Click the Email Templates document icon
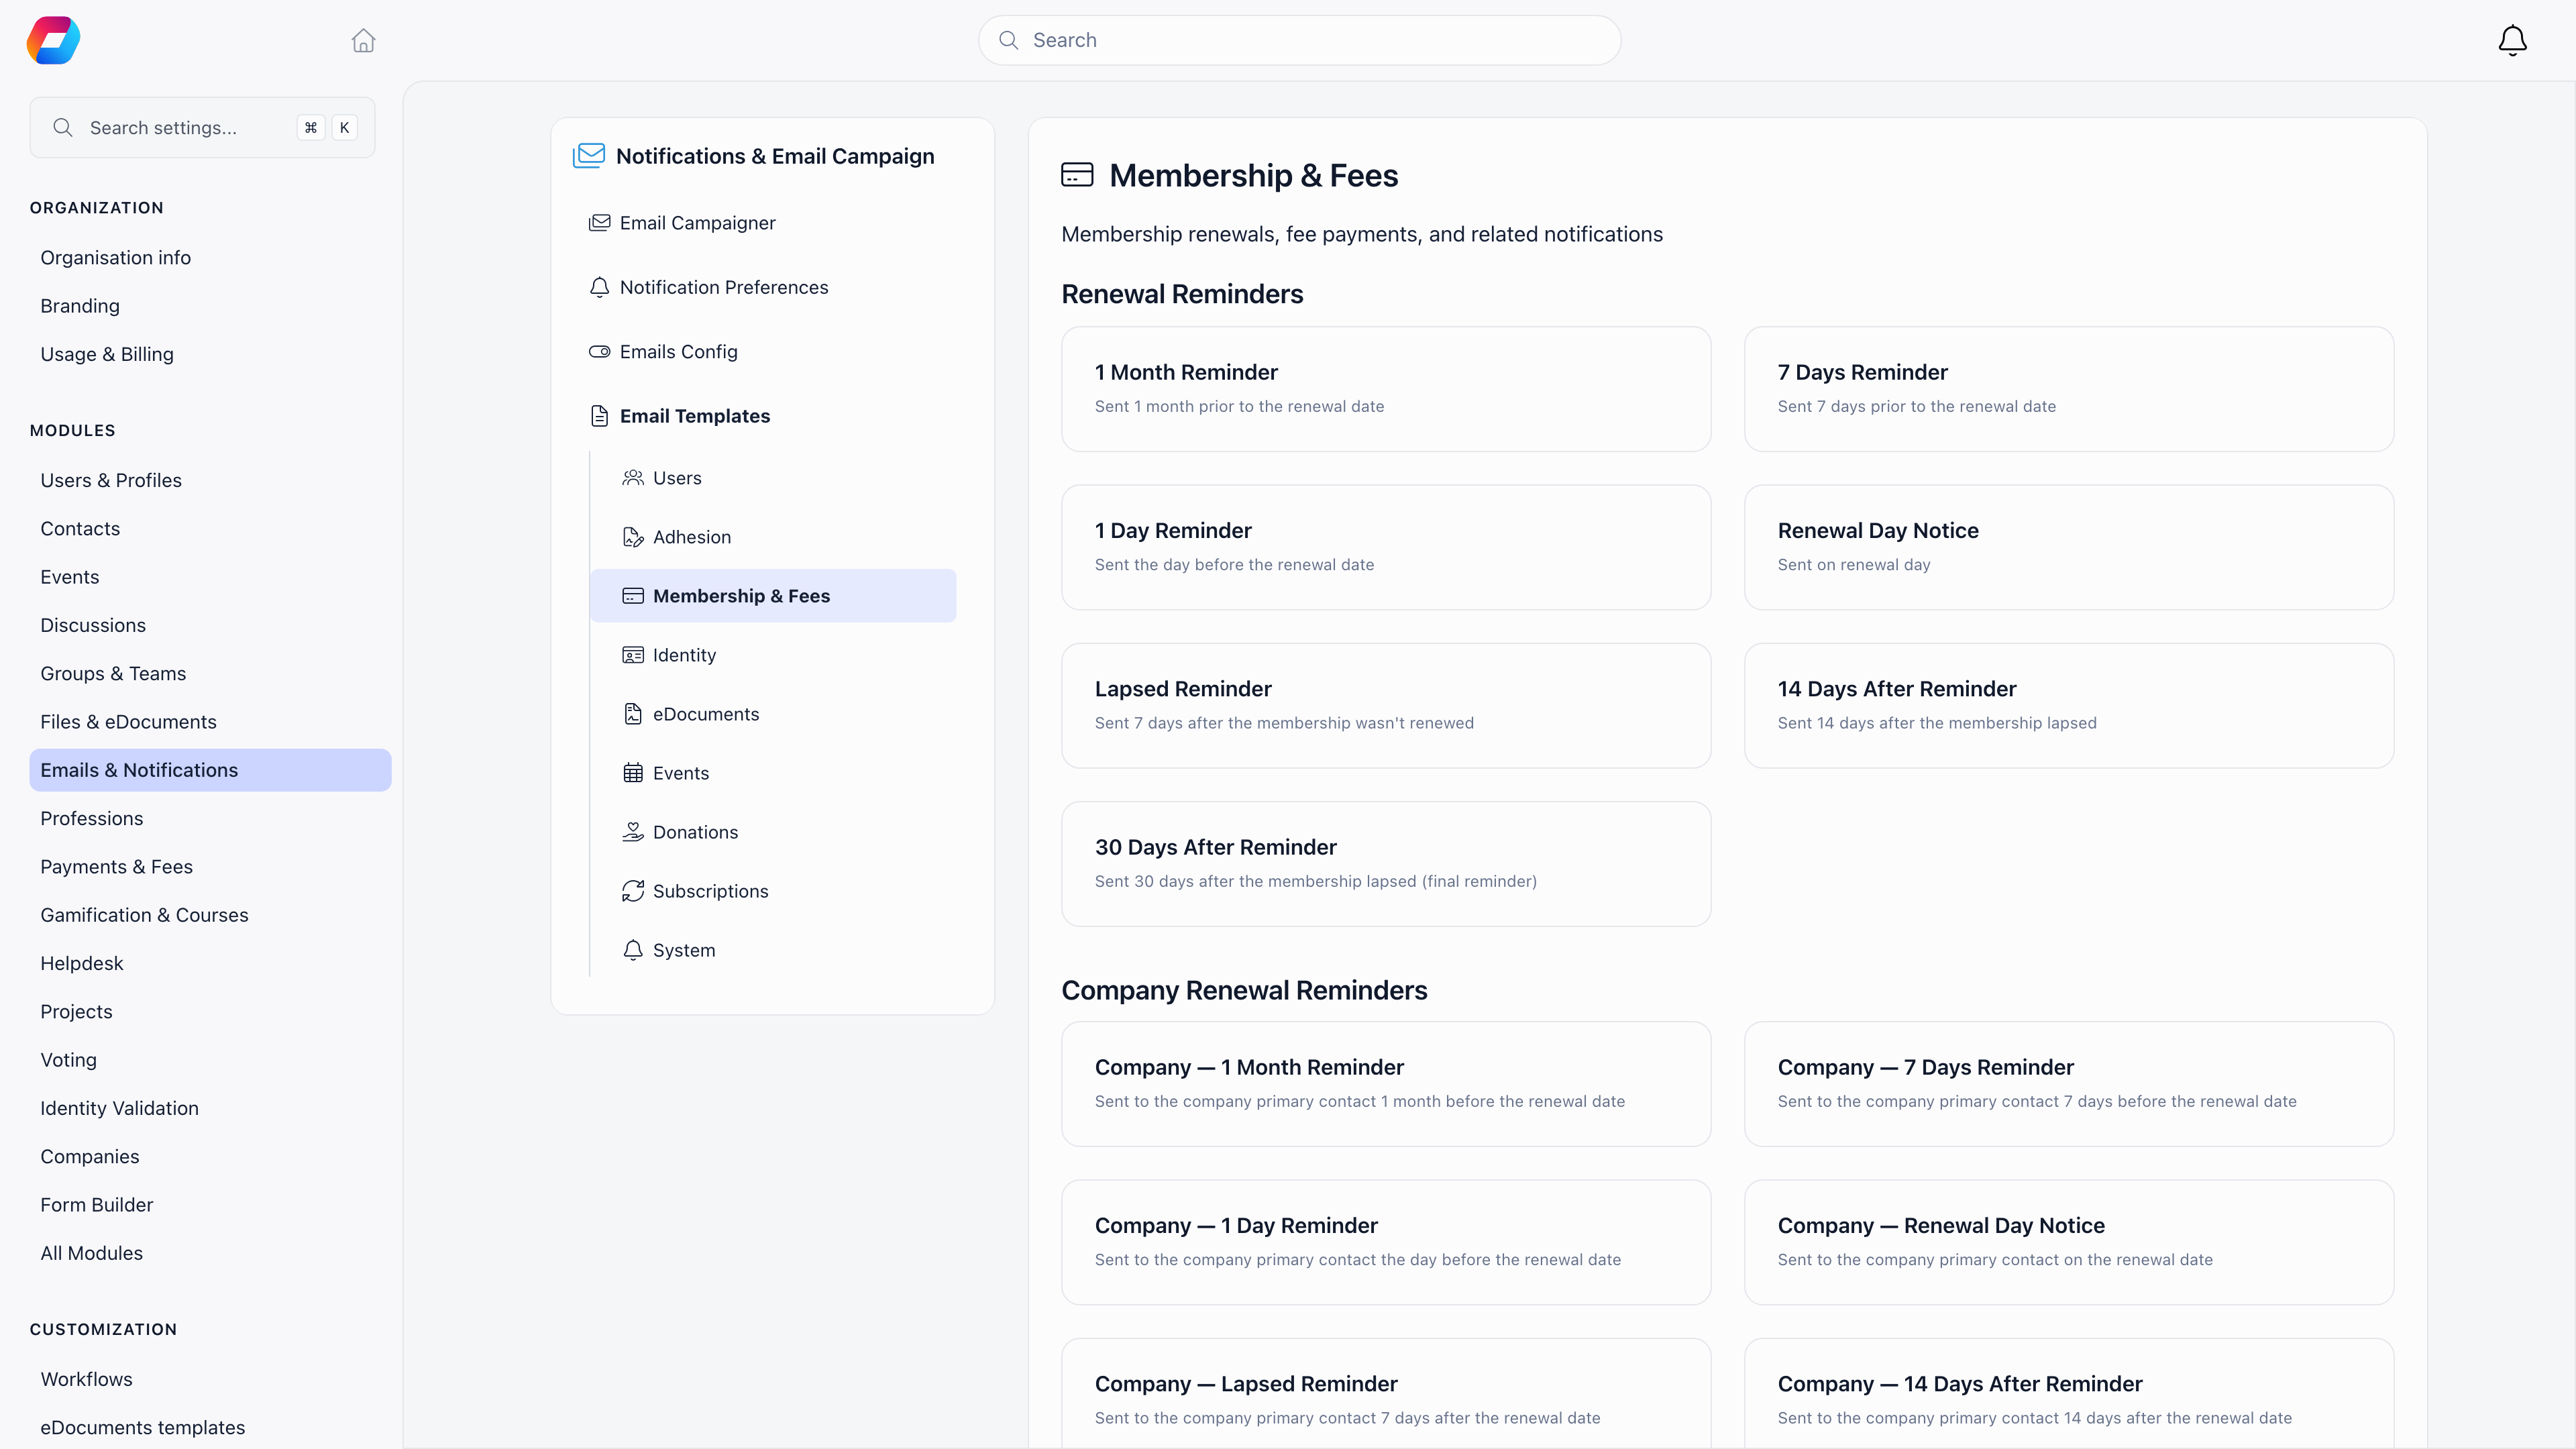The image size is (2576, 1449). (599, 416)
